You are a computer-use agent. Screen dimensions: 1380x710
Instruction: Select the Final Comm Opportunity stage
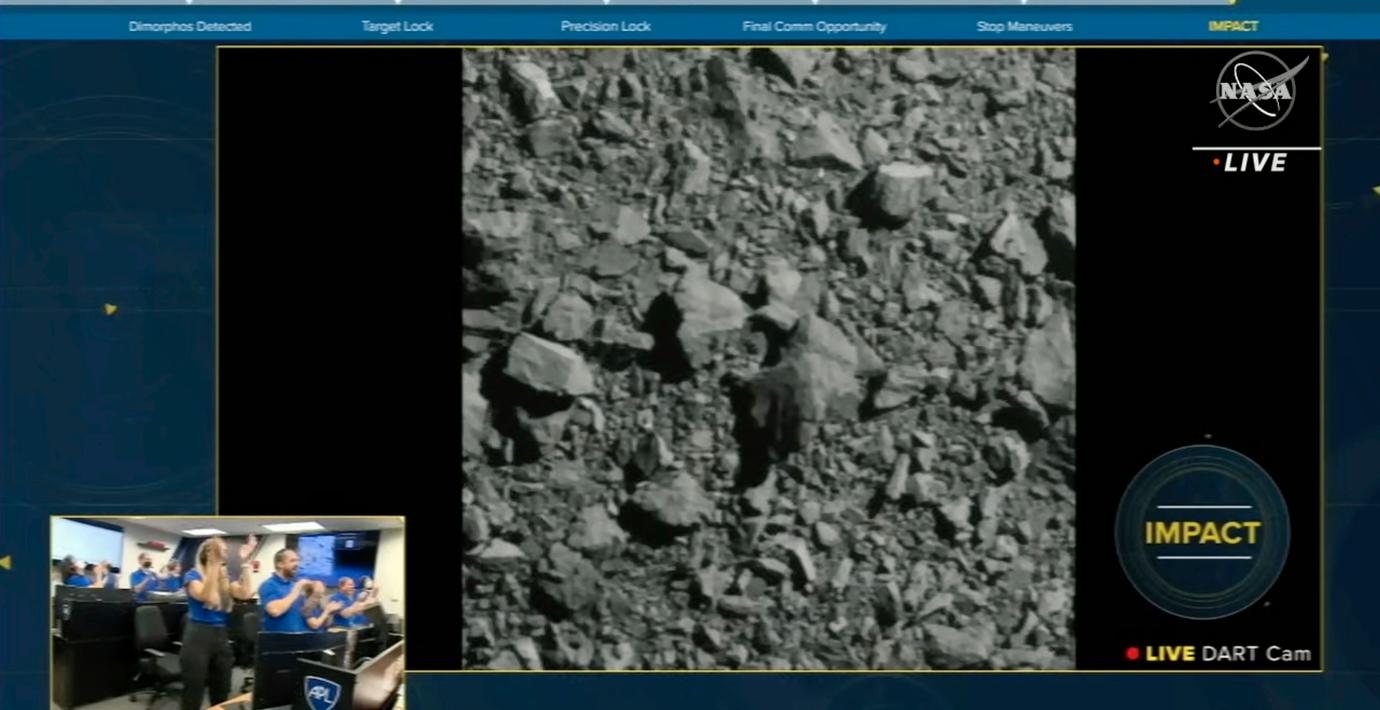(x=814, y=27)
